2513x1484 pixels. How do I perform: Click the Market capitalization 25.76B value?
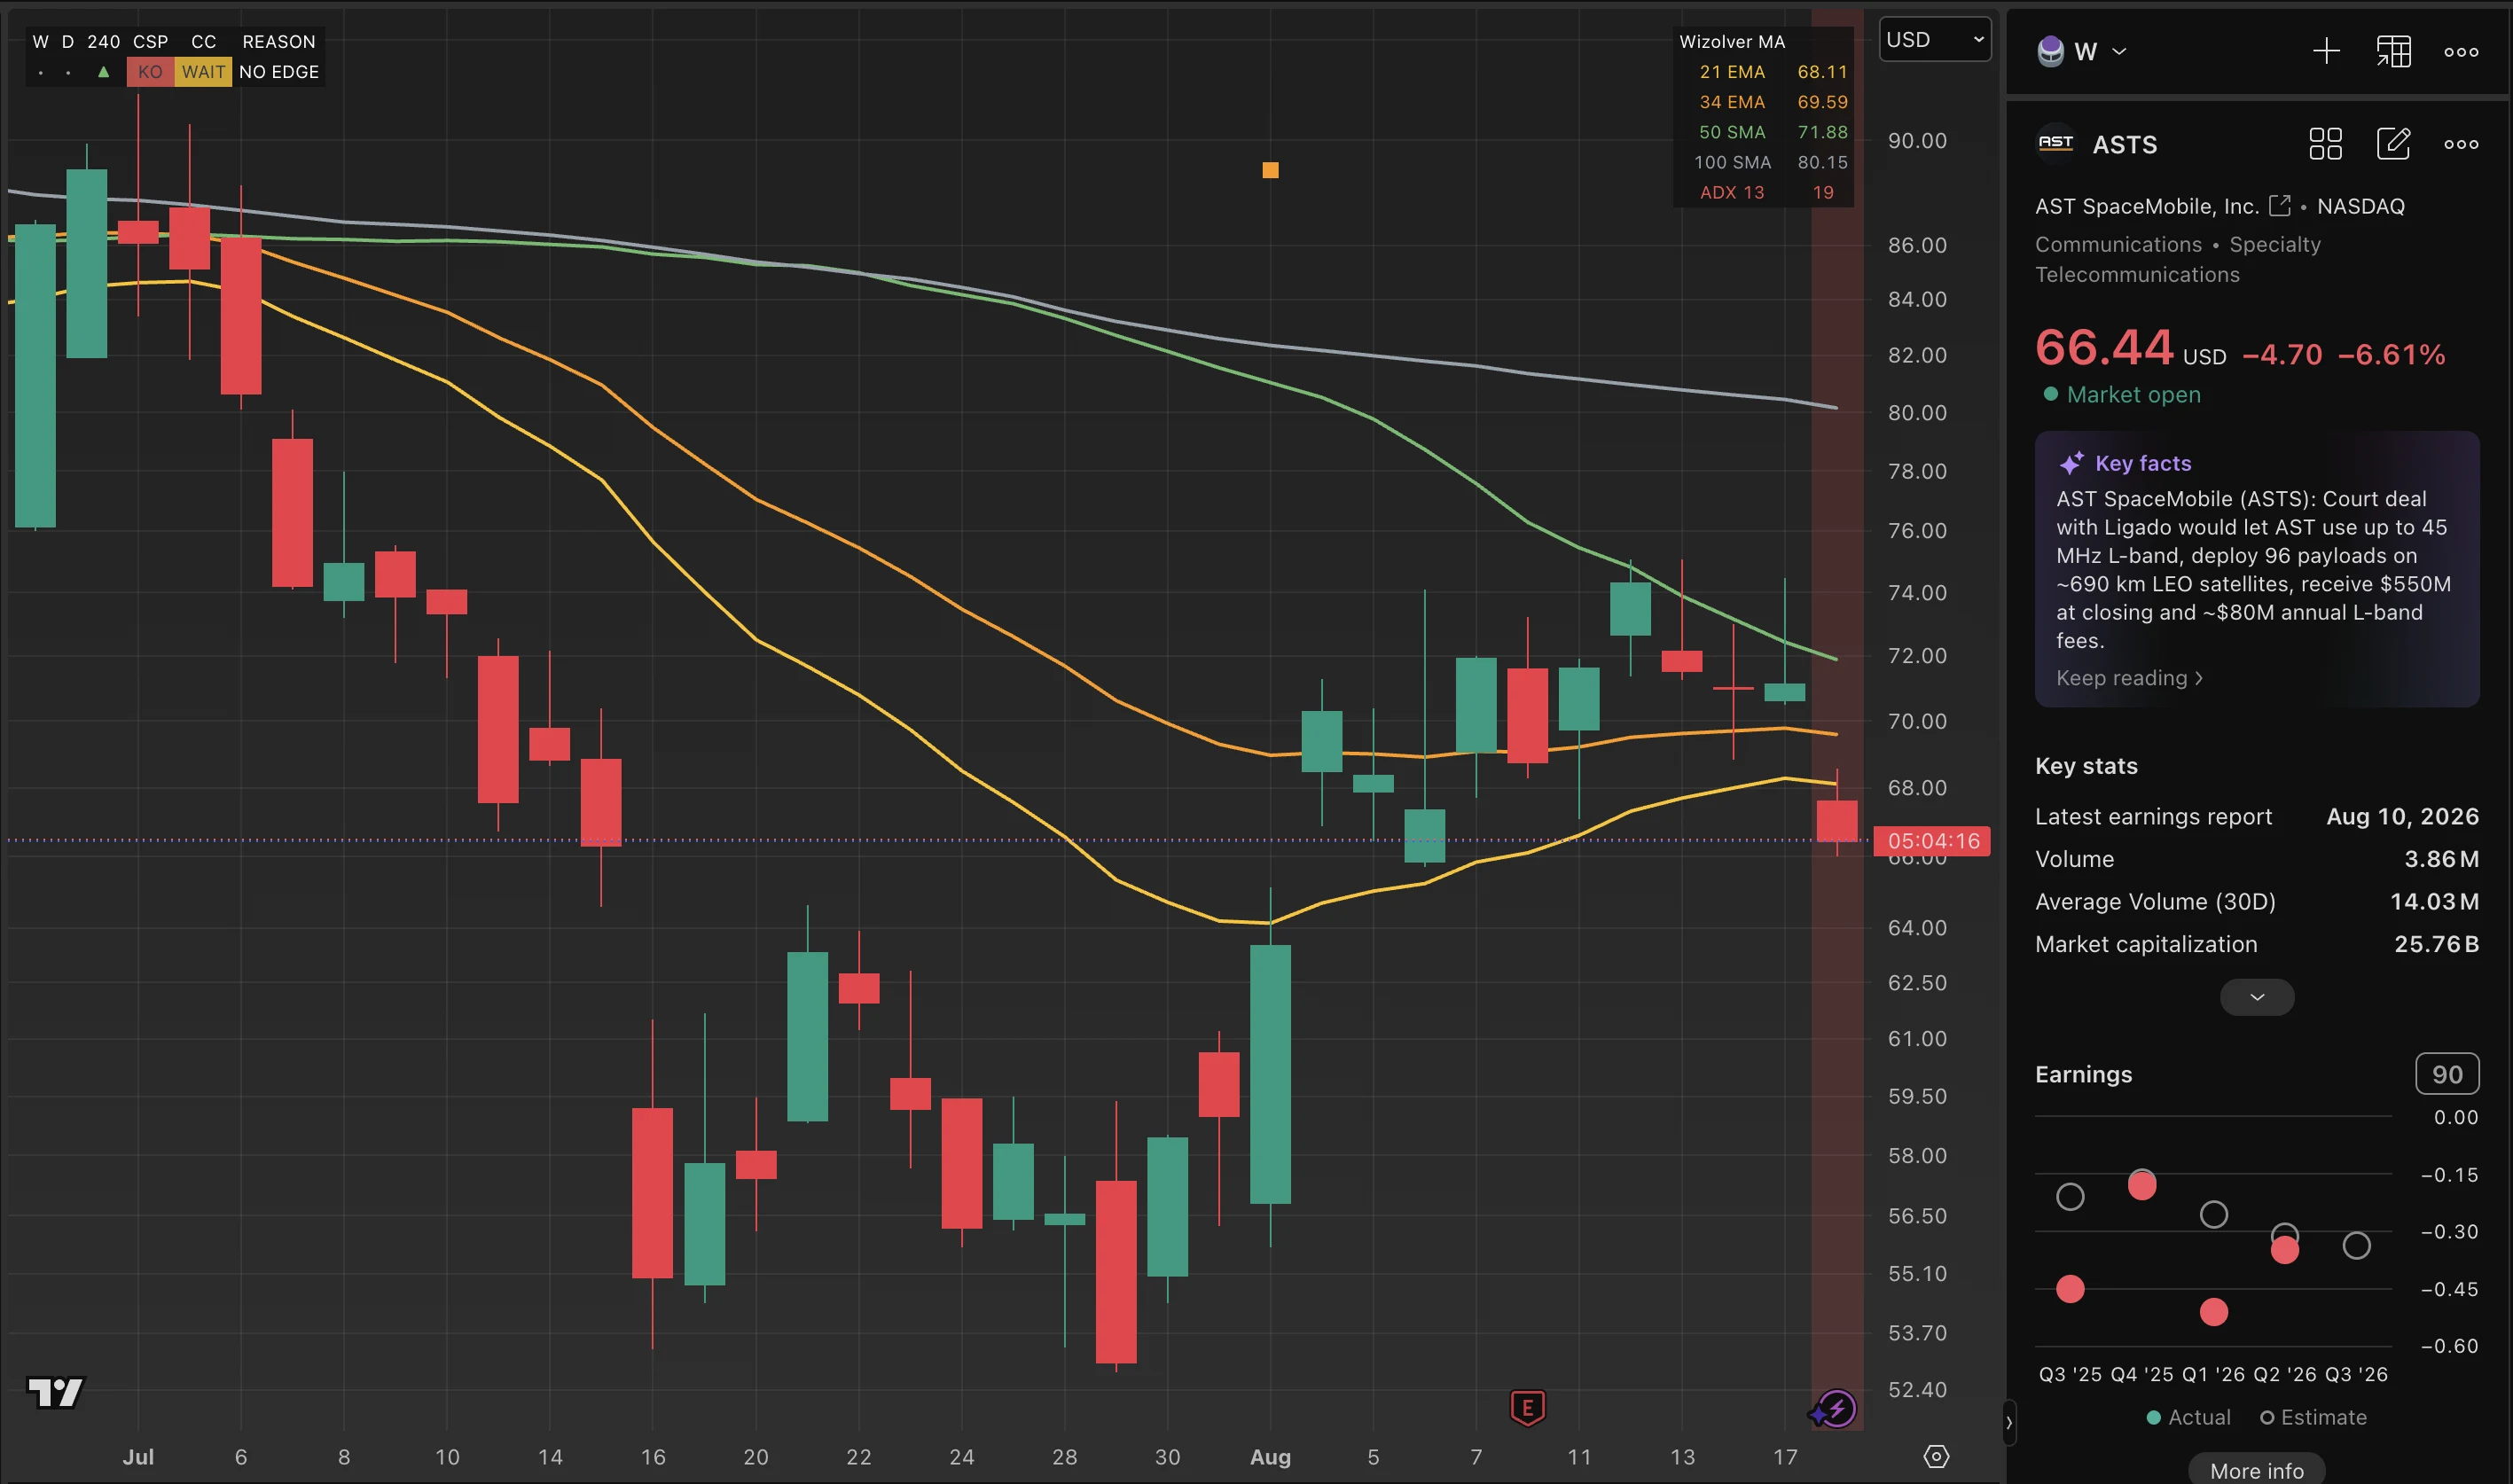2435,944
